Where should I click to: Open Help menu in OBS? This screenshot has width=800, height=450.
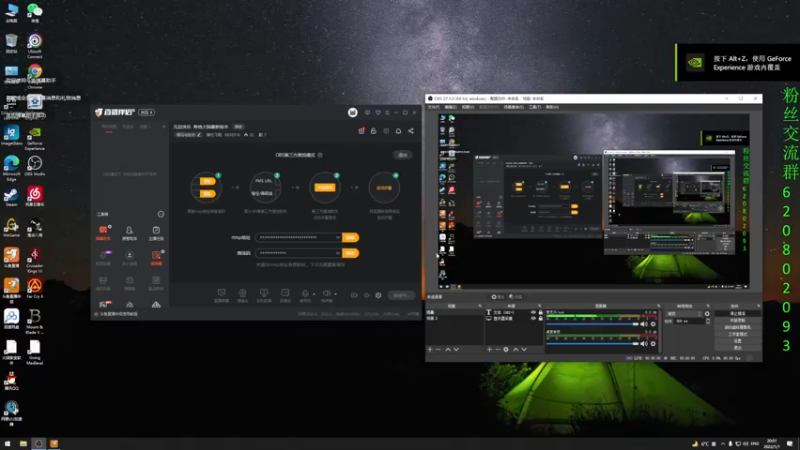click(552, 107)
